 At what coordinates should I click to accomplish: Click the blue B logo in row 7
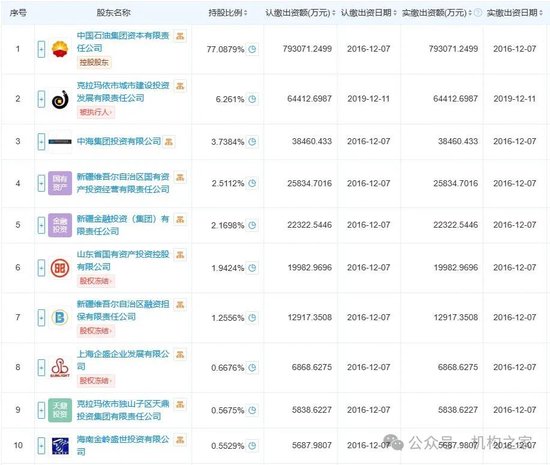60,318
